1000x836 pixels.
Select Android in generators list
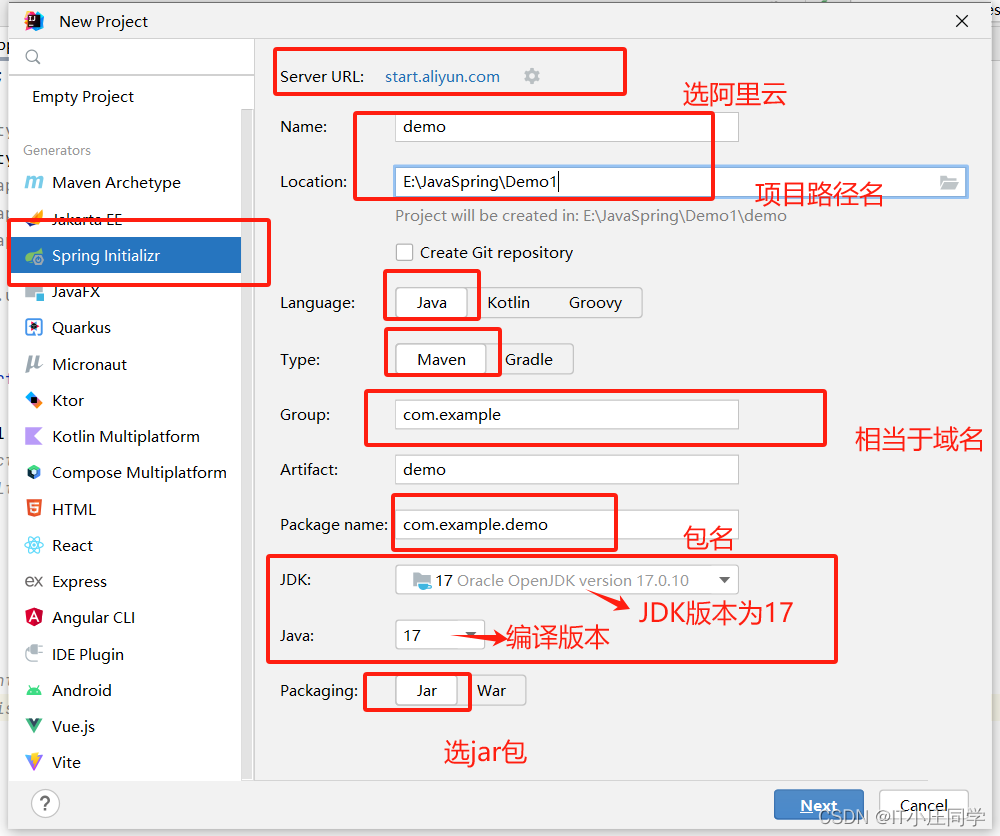click(126, 691)
